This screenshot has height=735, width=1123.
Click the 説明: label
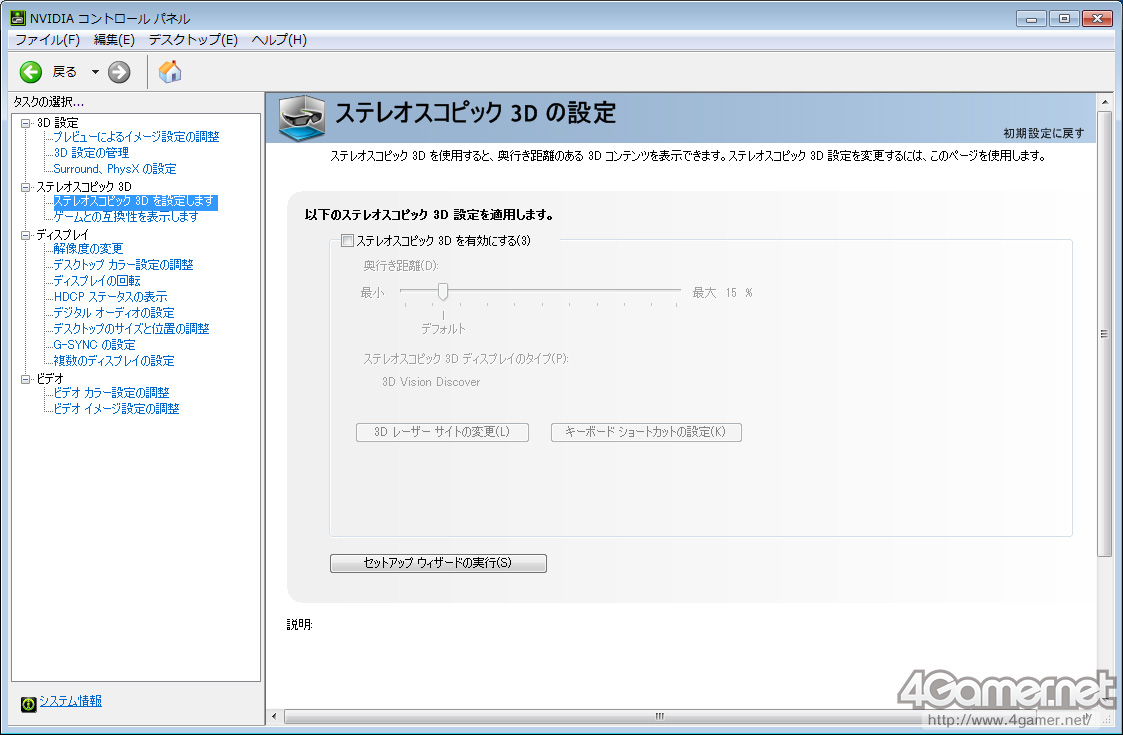click(299, 625)
